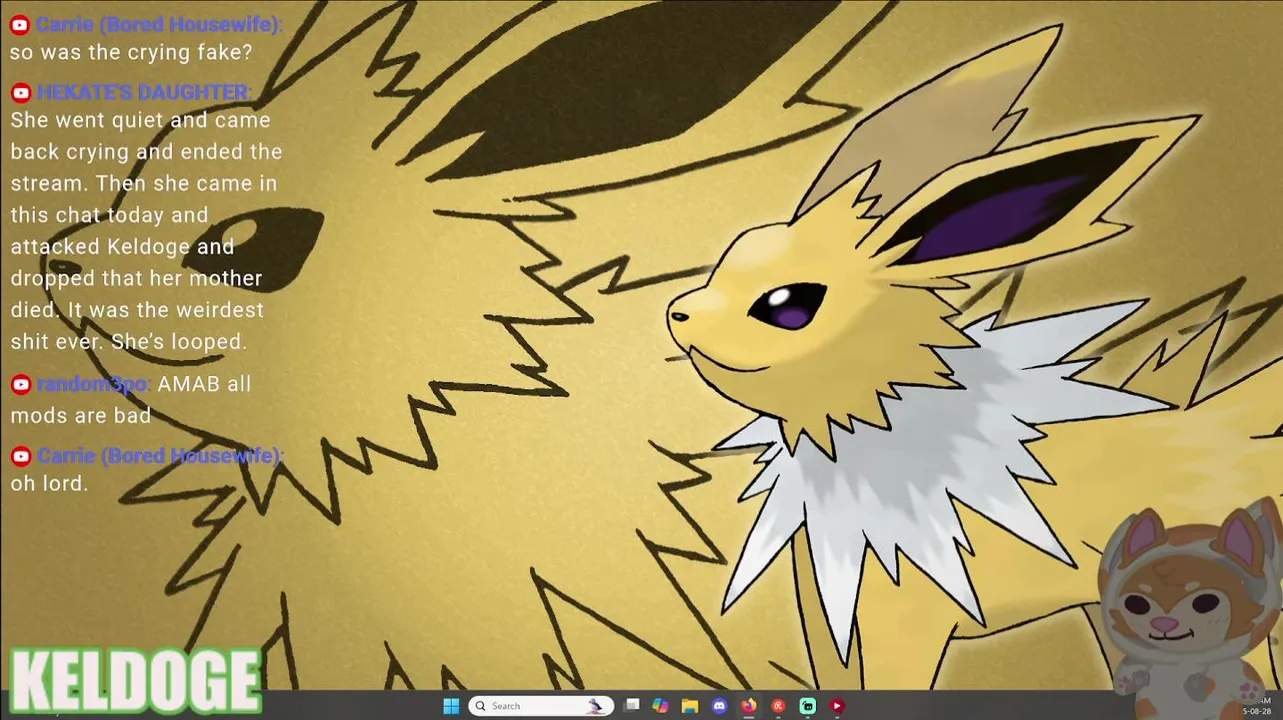Open File Explorer from the taskbar
1283x720 pixels.
point(690,706)
